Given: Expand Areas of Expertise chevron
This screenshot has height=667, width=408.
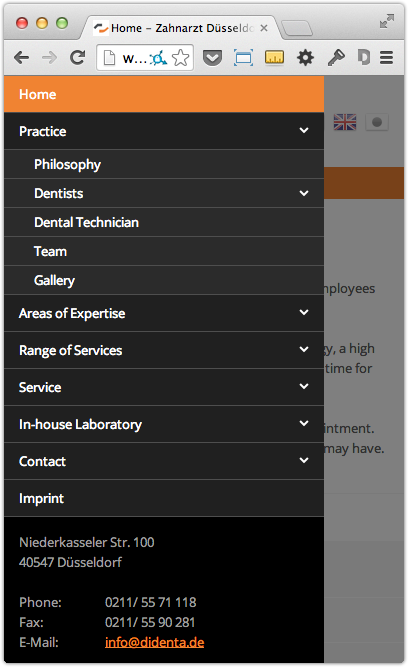Looking at the screenshot, I should point(304,313).
